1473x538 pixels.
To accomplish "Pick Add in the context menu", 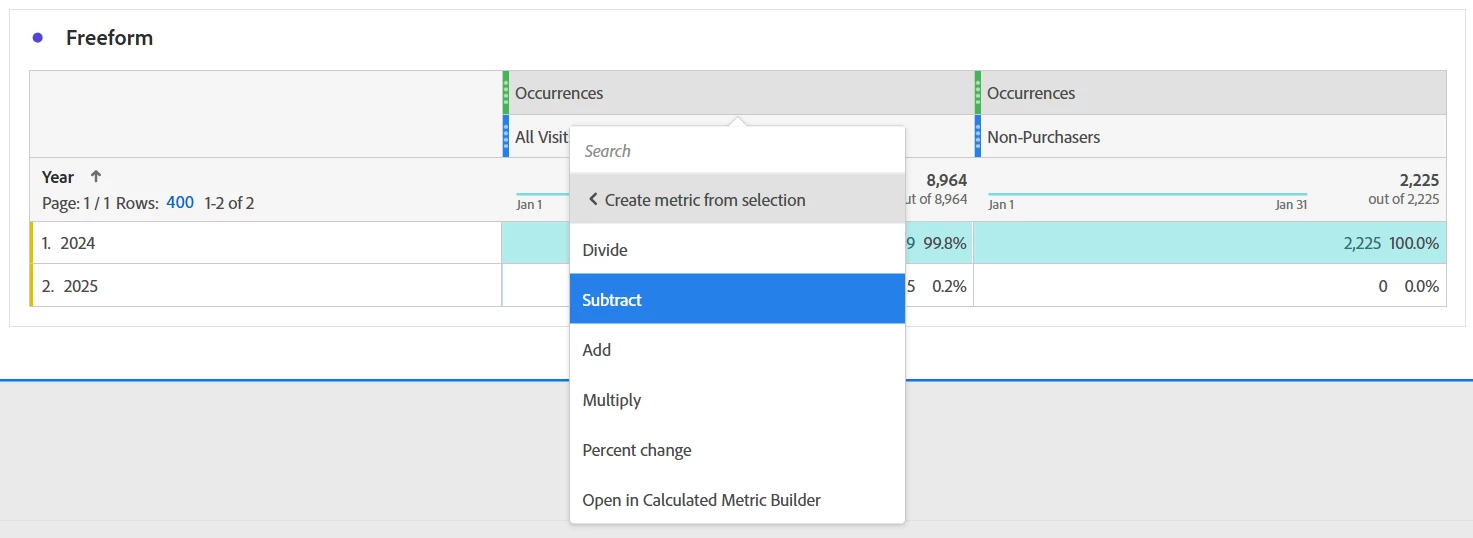I will tap(597, 350).
